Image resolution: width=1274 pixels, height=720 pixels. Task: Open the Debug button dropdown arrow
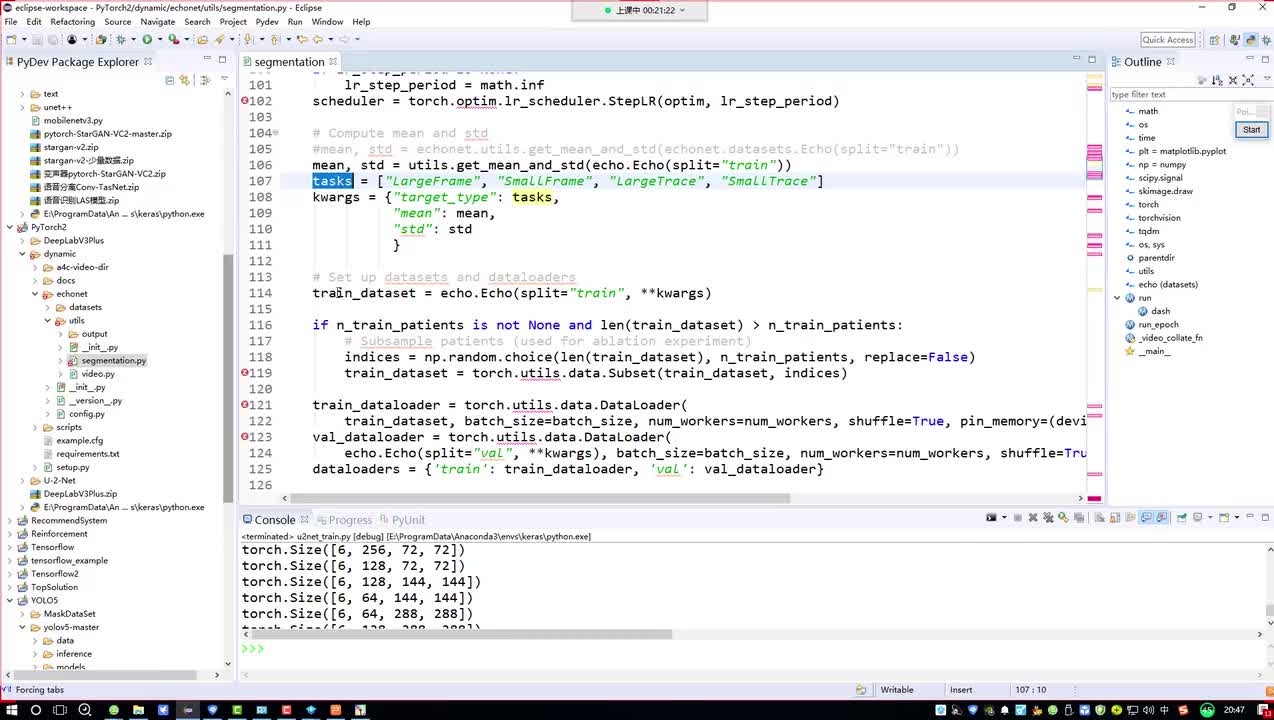coord(133,40)
